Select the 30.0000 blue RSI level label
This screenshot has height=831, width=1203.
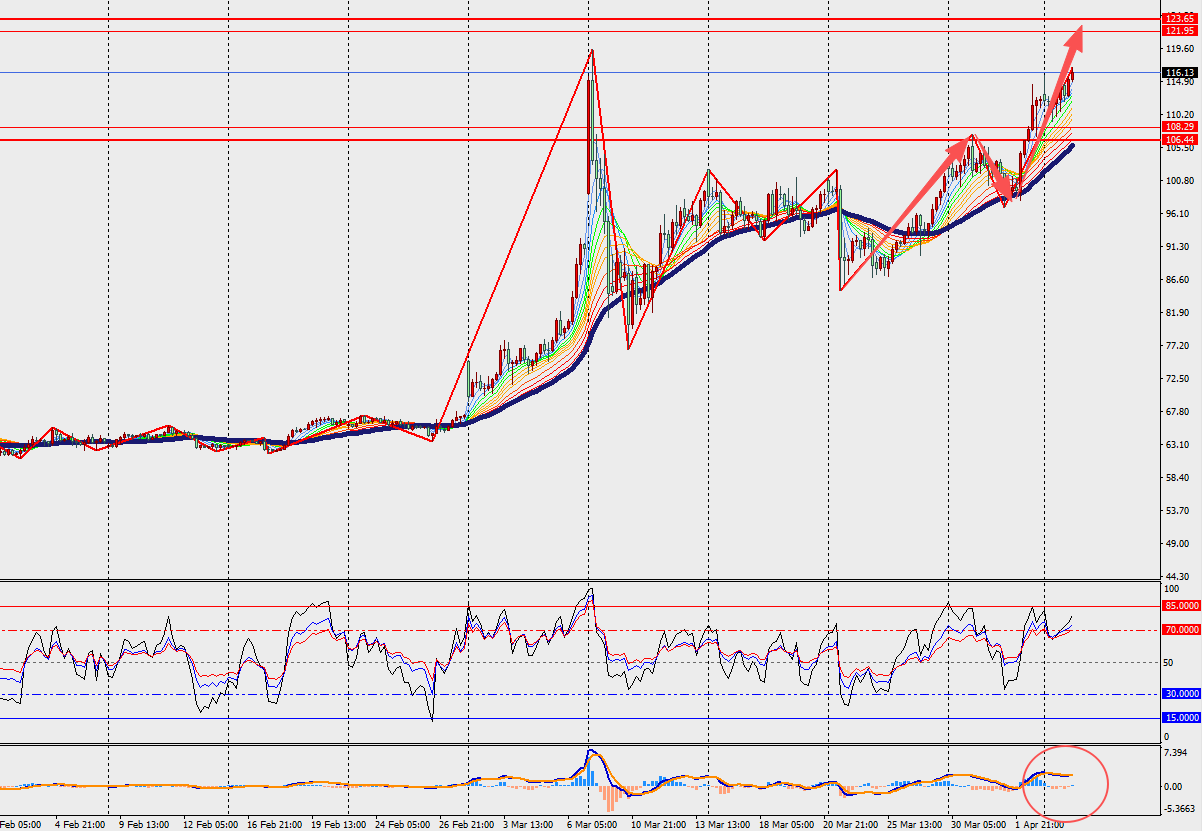pyautogui.click(x=1181, y=693)
